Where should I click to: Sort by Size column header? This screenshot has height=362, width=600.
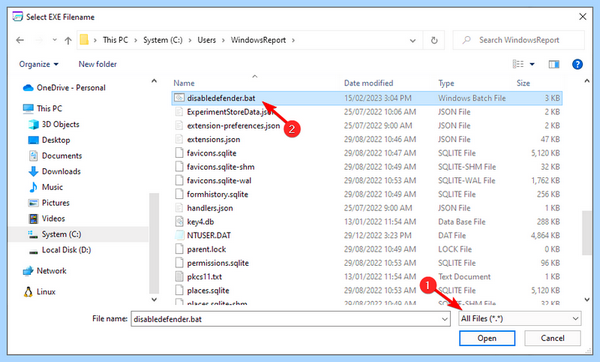523,83
